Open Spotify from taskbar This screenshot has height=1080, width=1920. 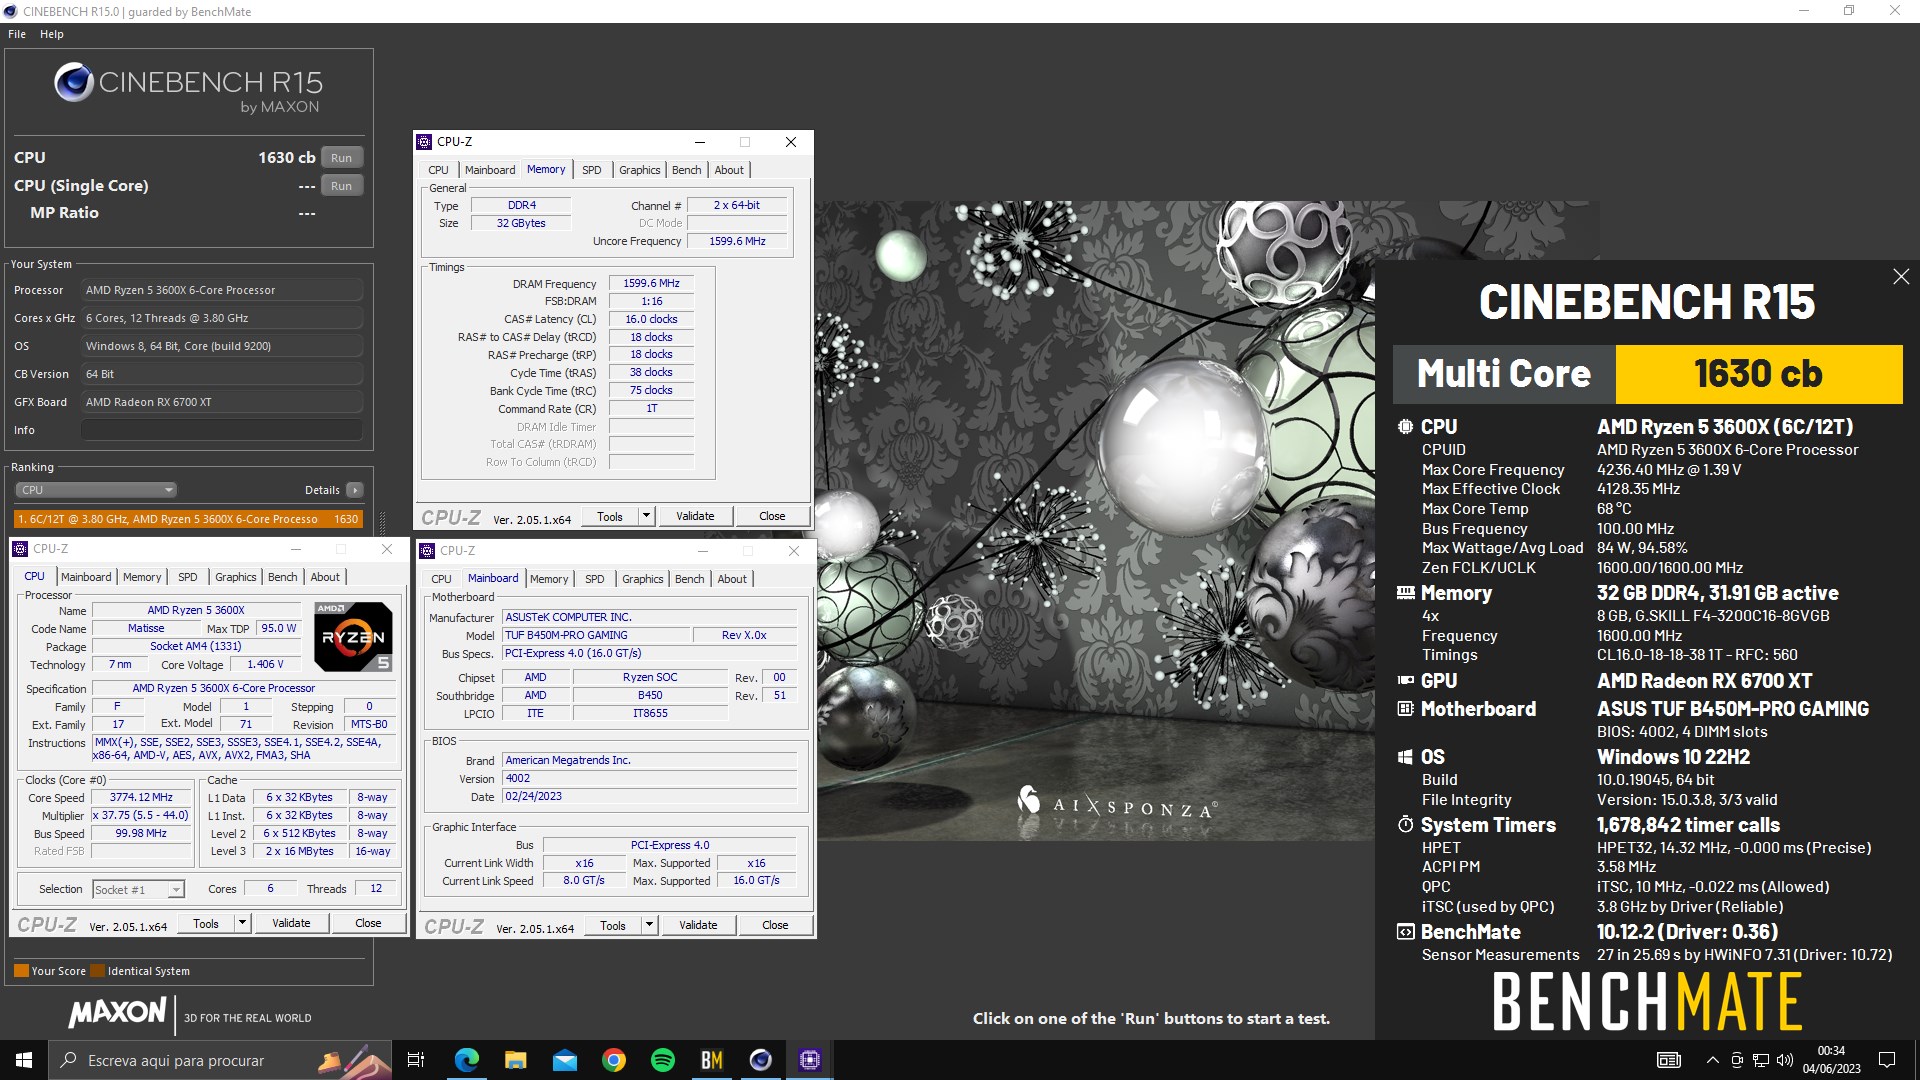(x=663, y=1060)
